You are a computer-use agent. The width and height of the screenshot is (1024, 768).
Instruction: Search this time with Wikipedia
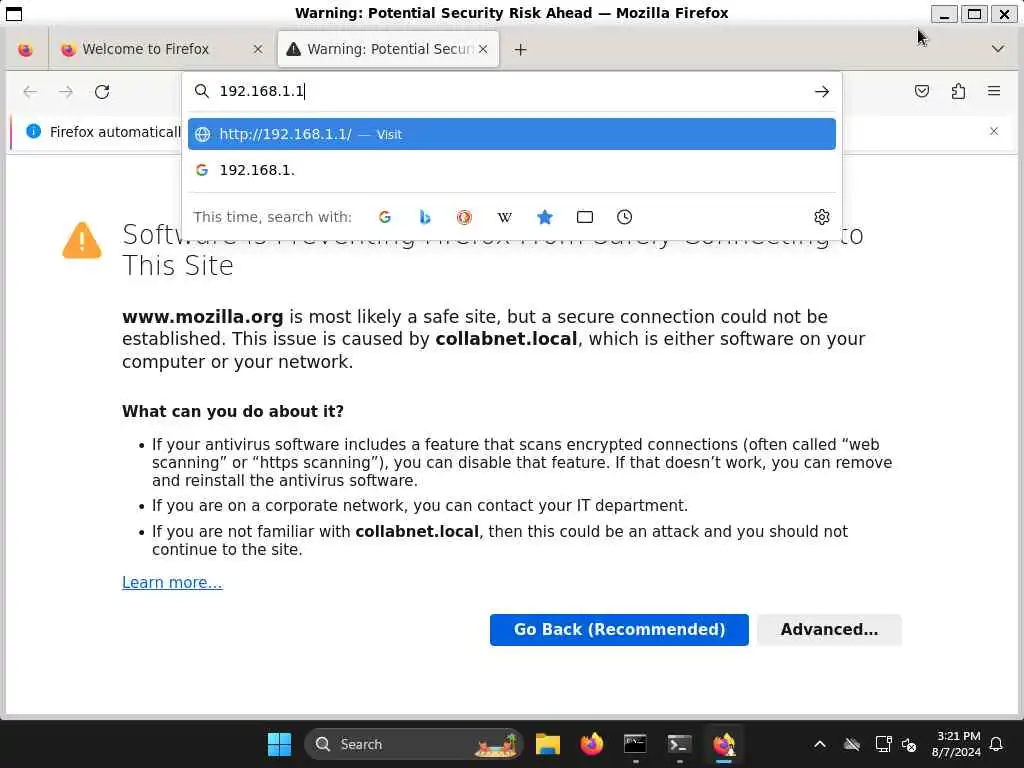[504, 217]
